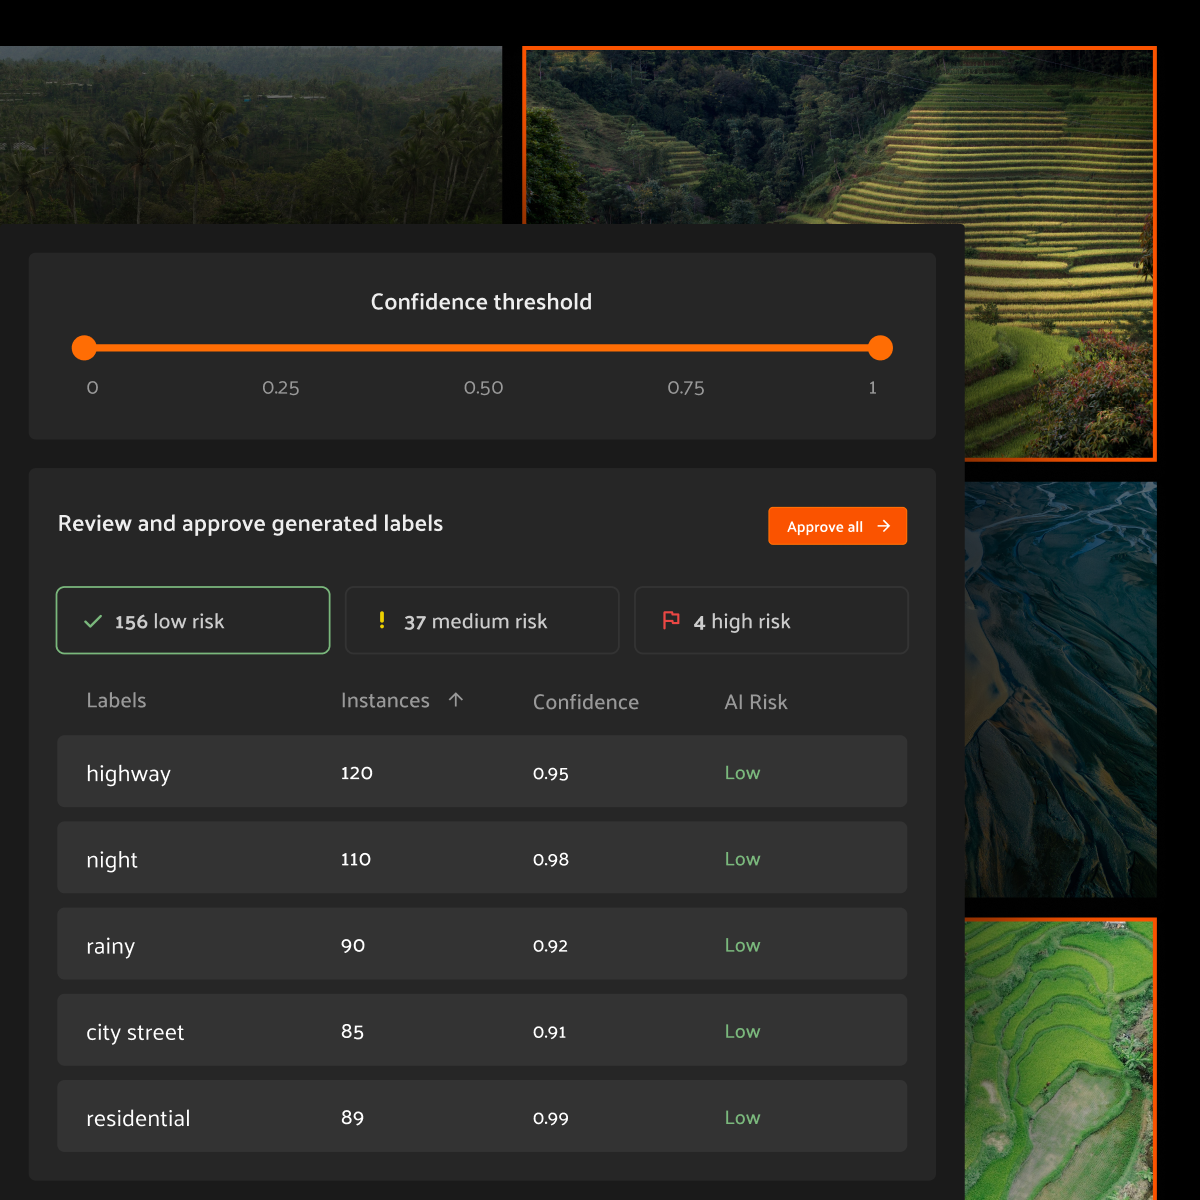The image size is (1200, 1200).
Task: Click the Approve all button
Action: (x=837, y=526)
